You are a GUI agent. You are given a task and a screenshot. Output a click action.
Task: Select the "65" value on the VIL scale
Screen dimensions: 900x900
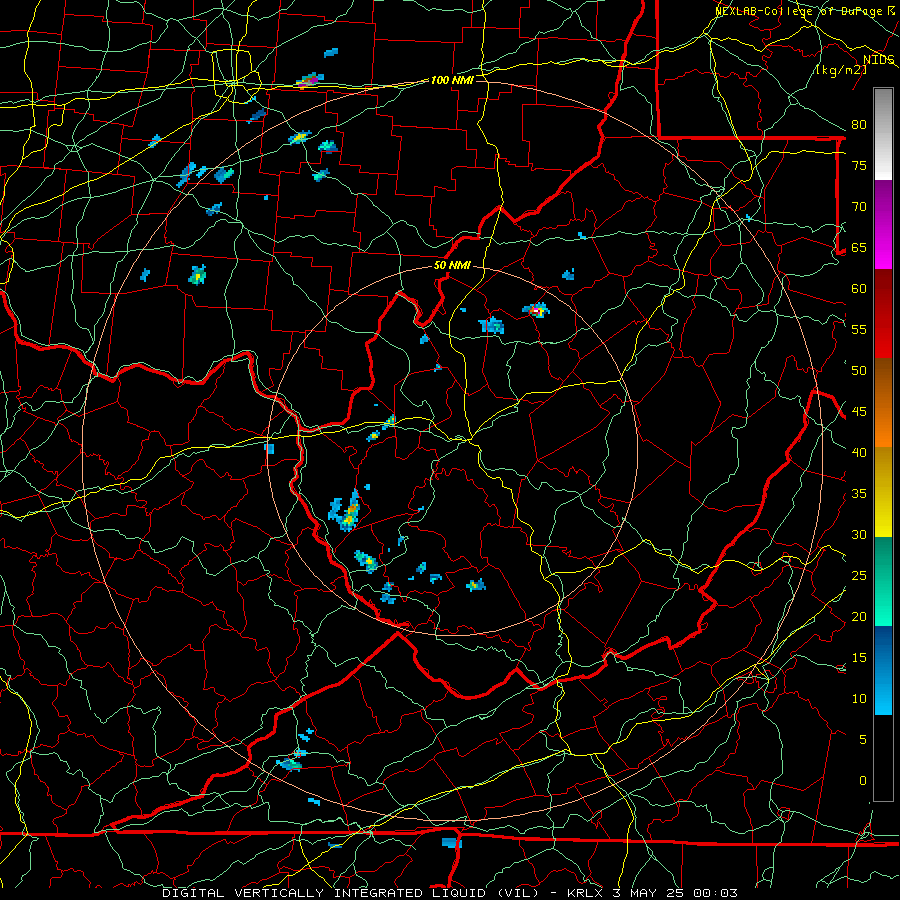pyautogui.click(x=859, y=248)
